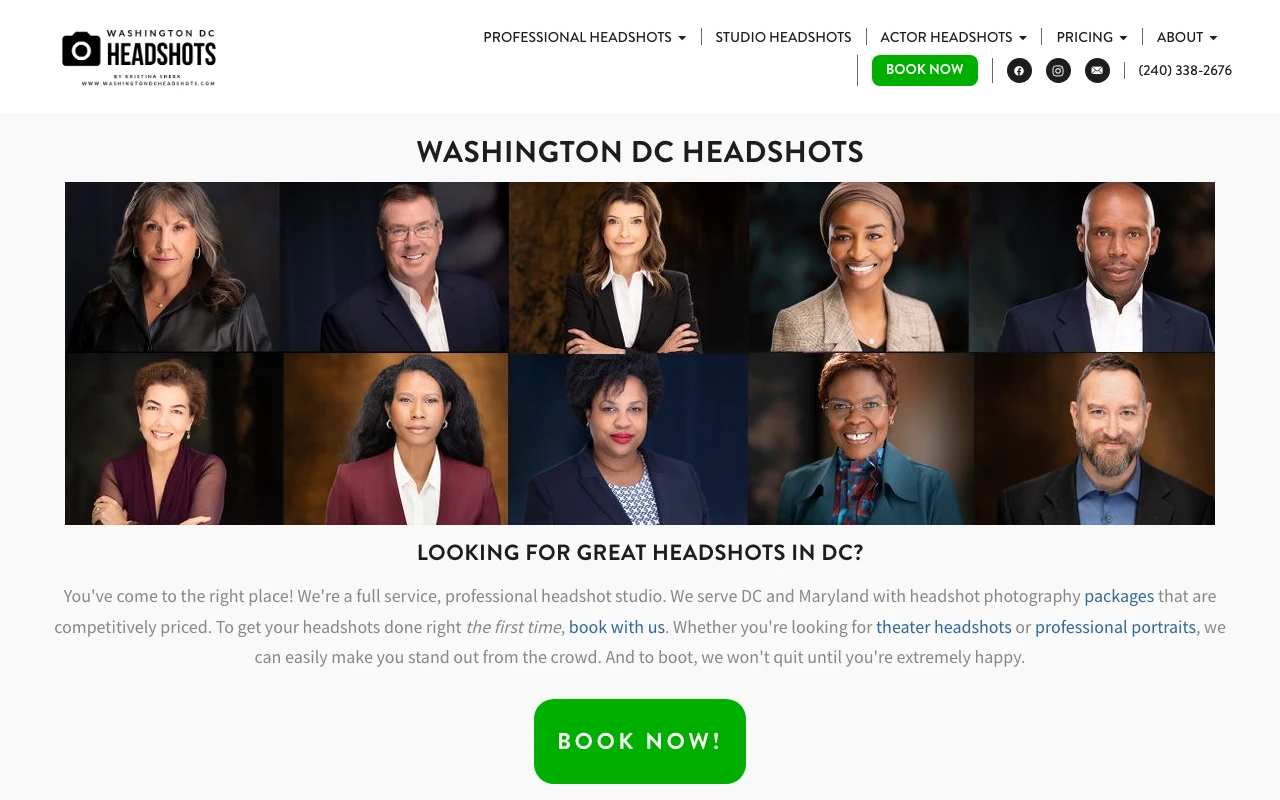The height and width of the screenshot is (800, 1280).
Task: Open the Studio Headshots menu item
Action: (x=783, y=37)
